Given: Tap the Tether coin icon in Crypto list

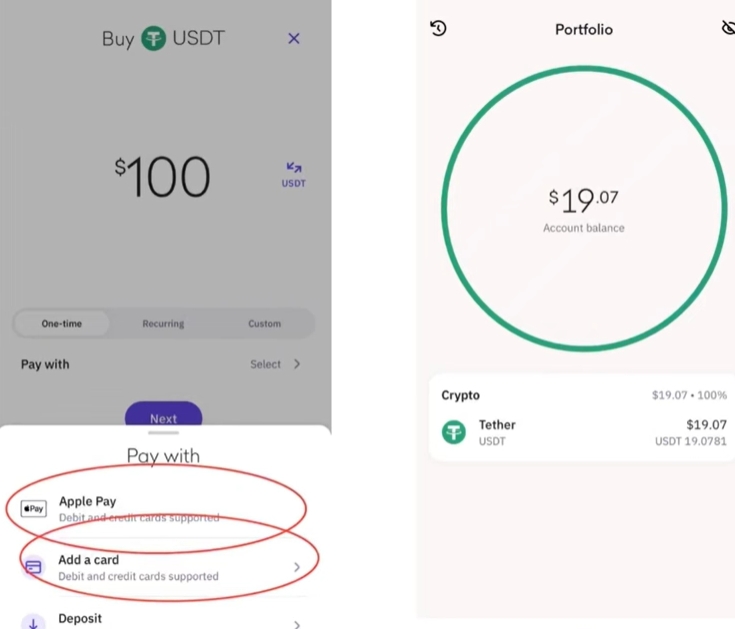Looking at the screenshot, I should click(x=454, y=432).
